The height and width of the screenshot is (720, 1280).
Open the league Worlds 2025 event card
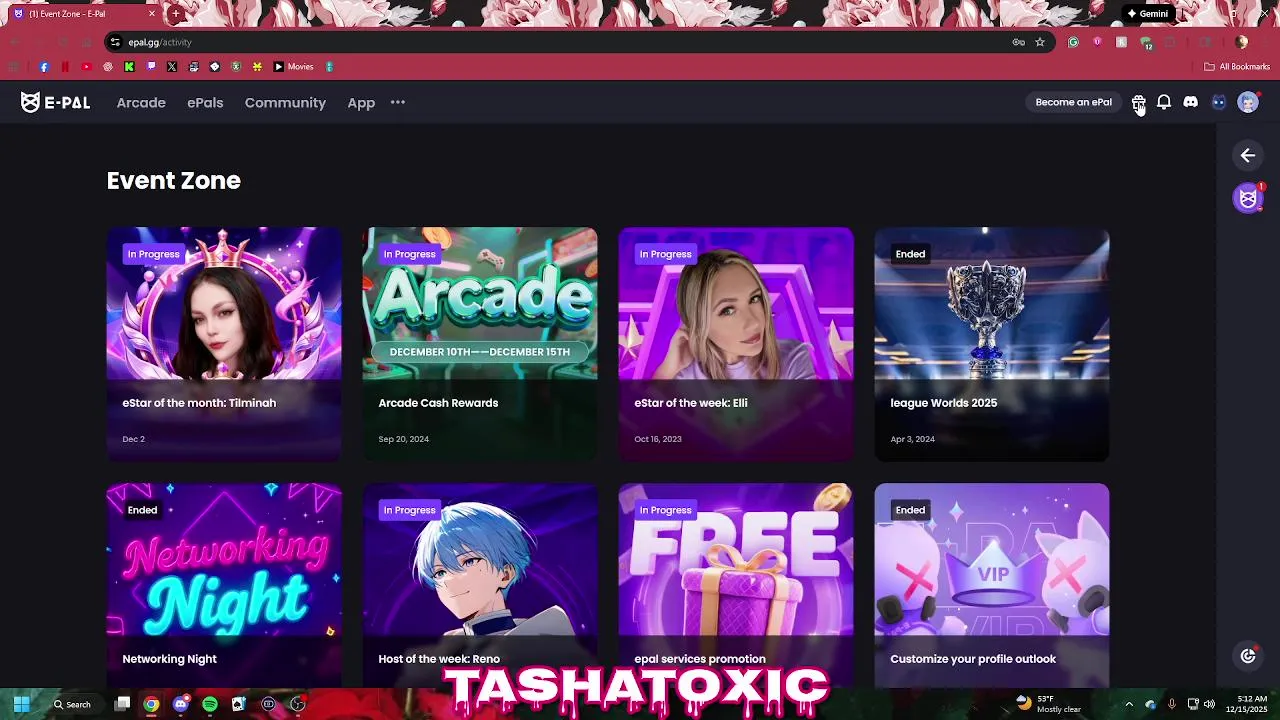992,344
